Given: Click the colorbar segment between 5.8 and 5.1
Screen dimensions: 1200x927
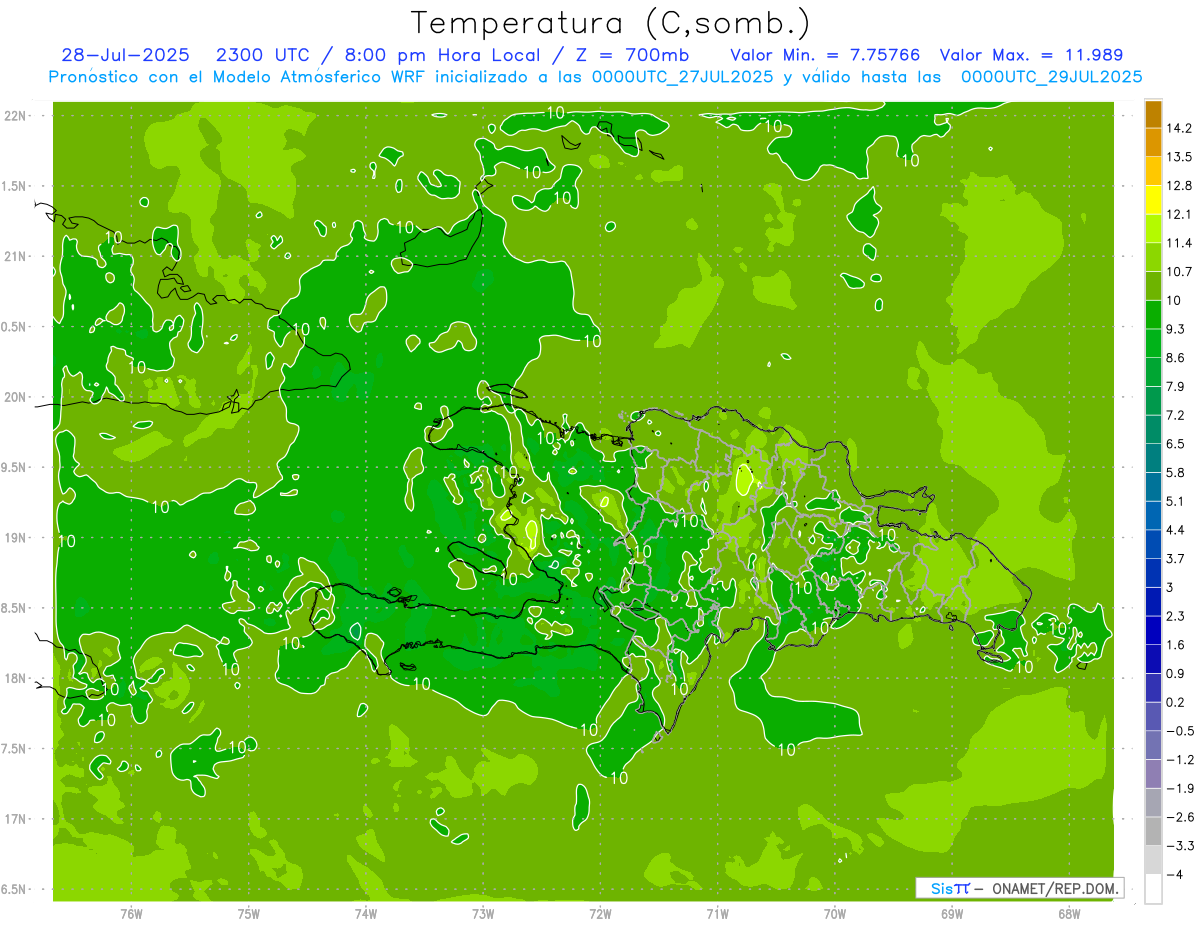Looking at the screenshot, I should (1153, 487).
